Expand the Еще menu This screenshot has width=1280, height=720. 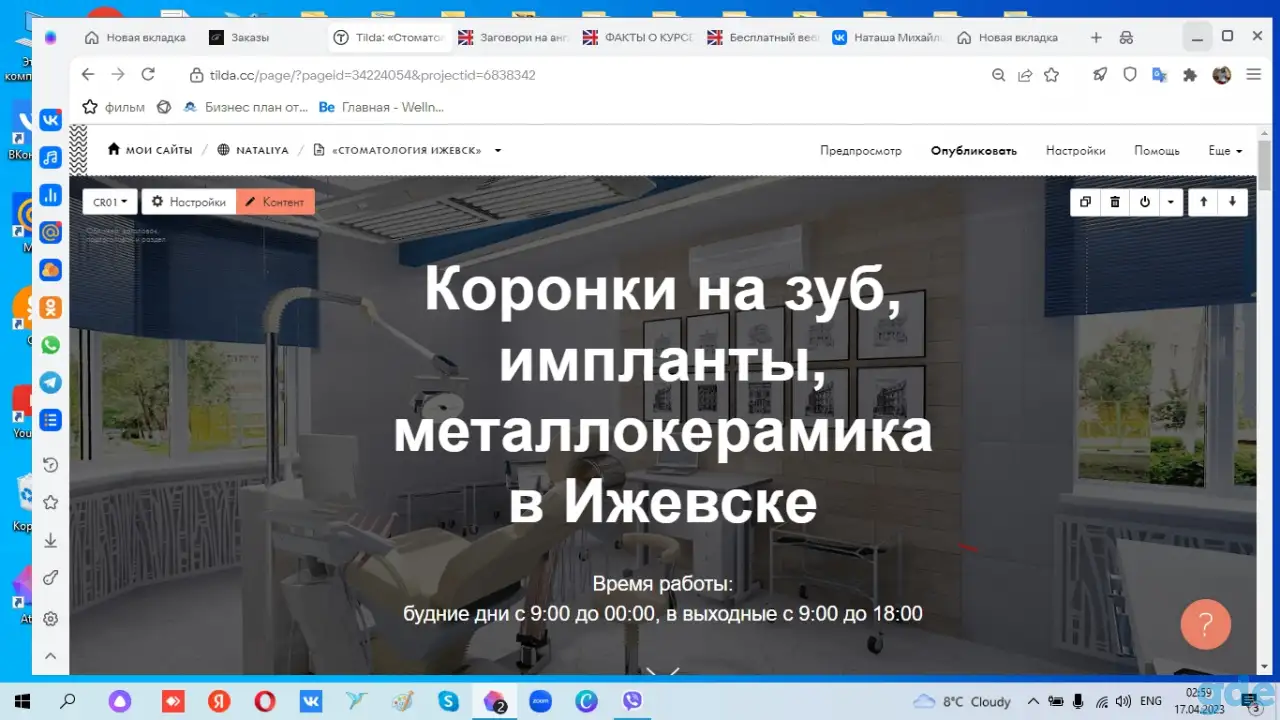1225,151
